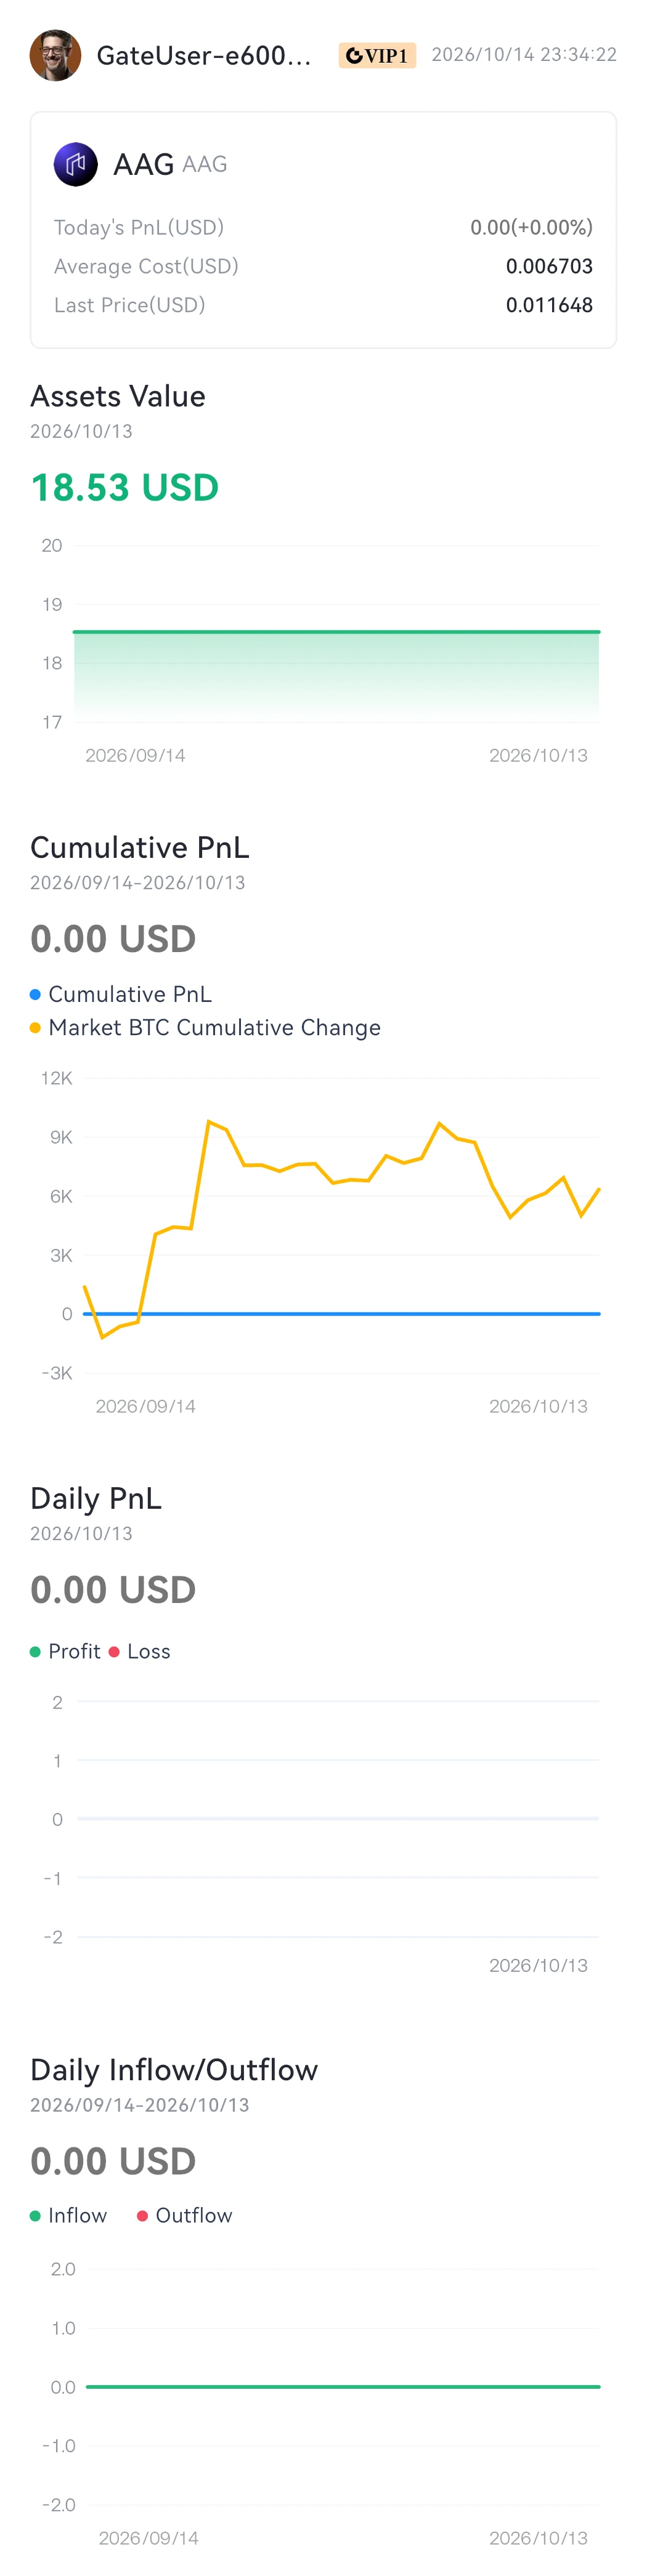Image resolution: width=647 pixels, height=2576 pixels.
Task: Click the Daily PnL section heading
Action: coord(96,1498)
